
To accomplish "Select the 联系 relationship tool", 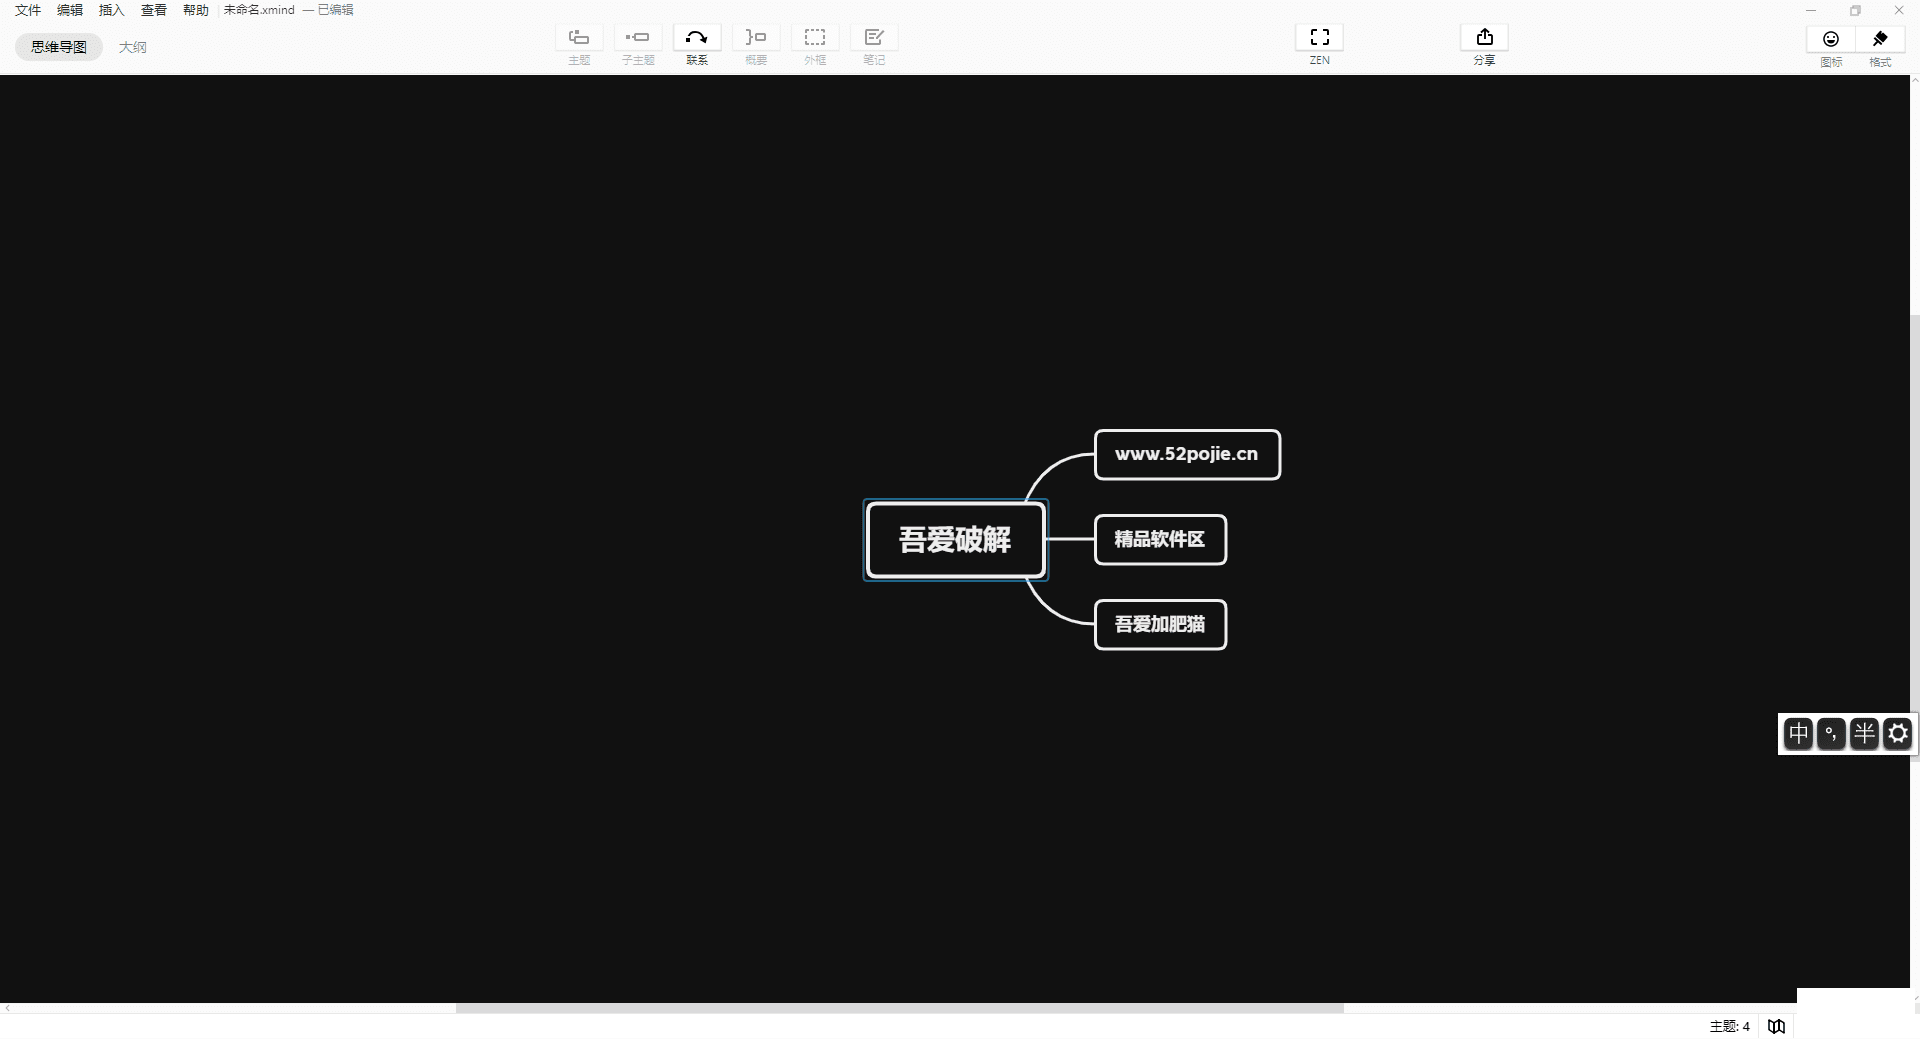I will [697, 38].
